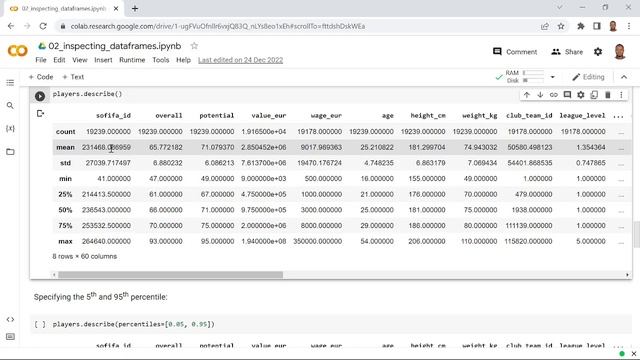Toggle the cell output view icon

pos(40,113)
